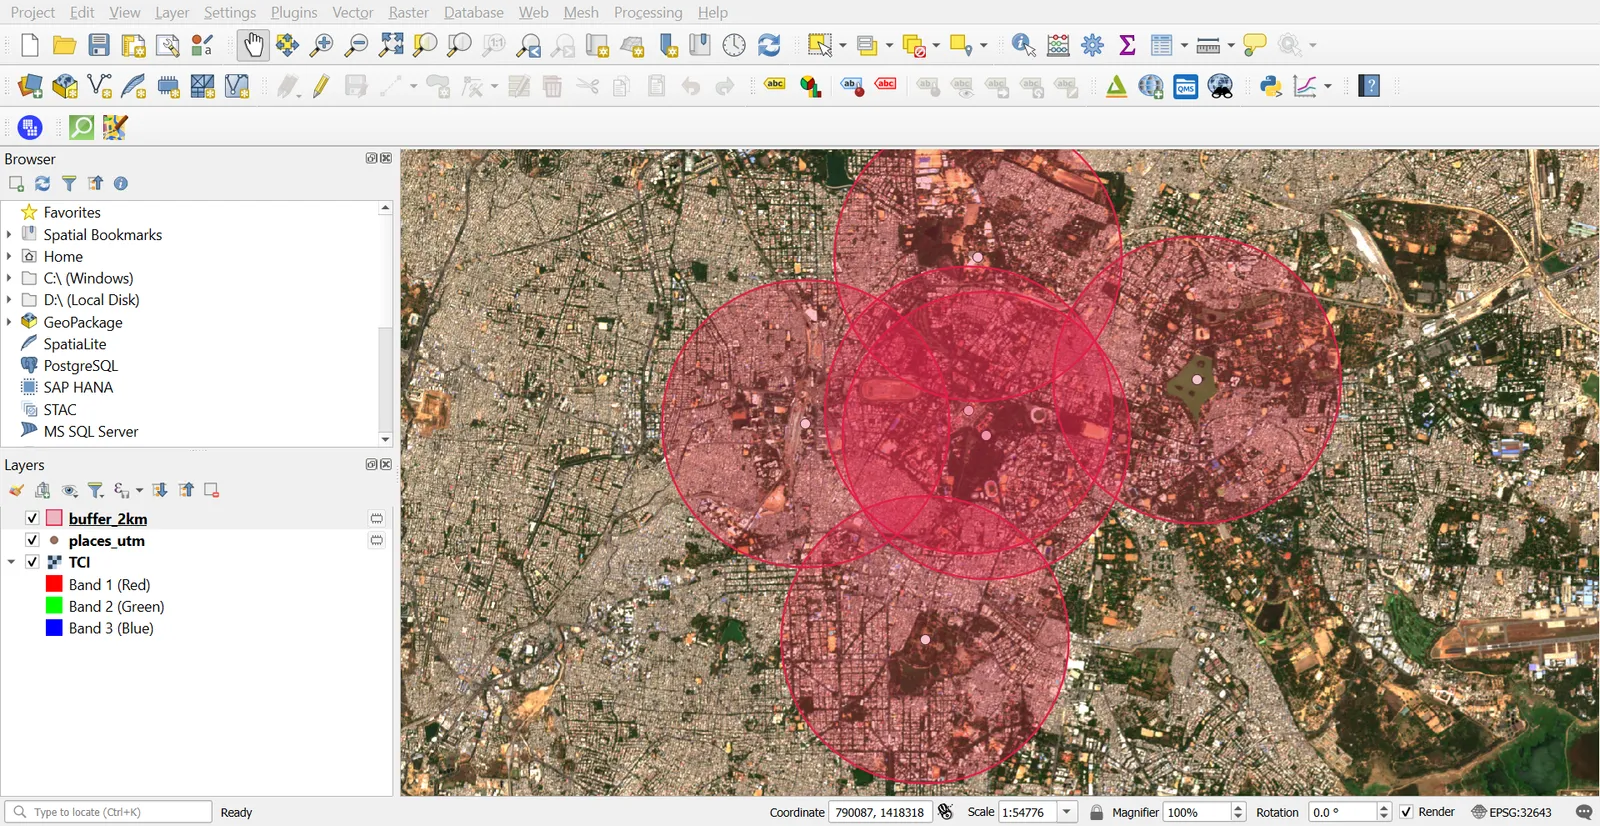Click the EPSG:32643 CRS button
The height and width of the screenshot is (826, 1600).
point(1511,812)
